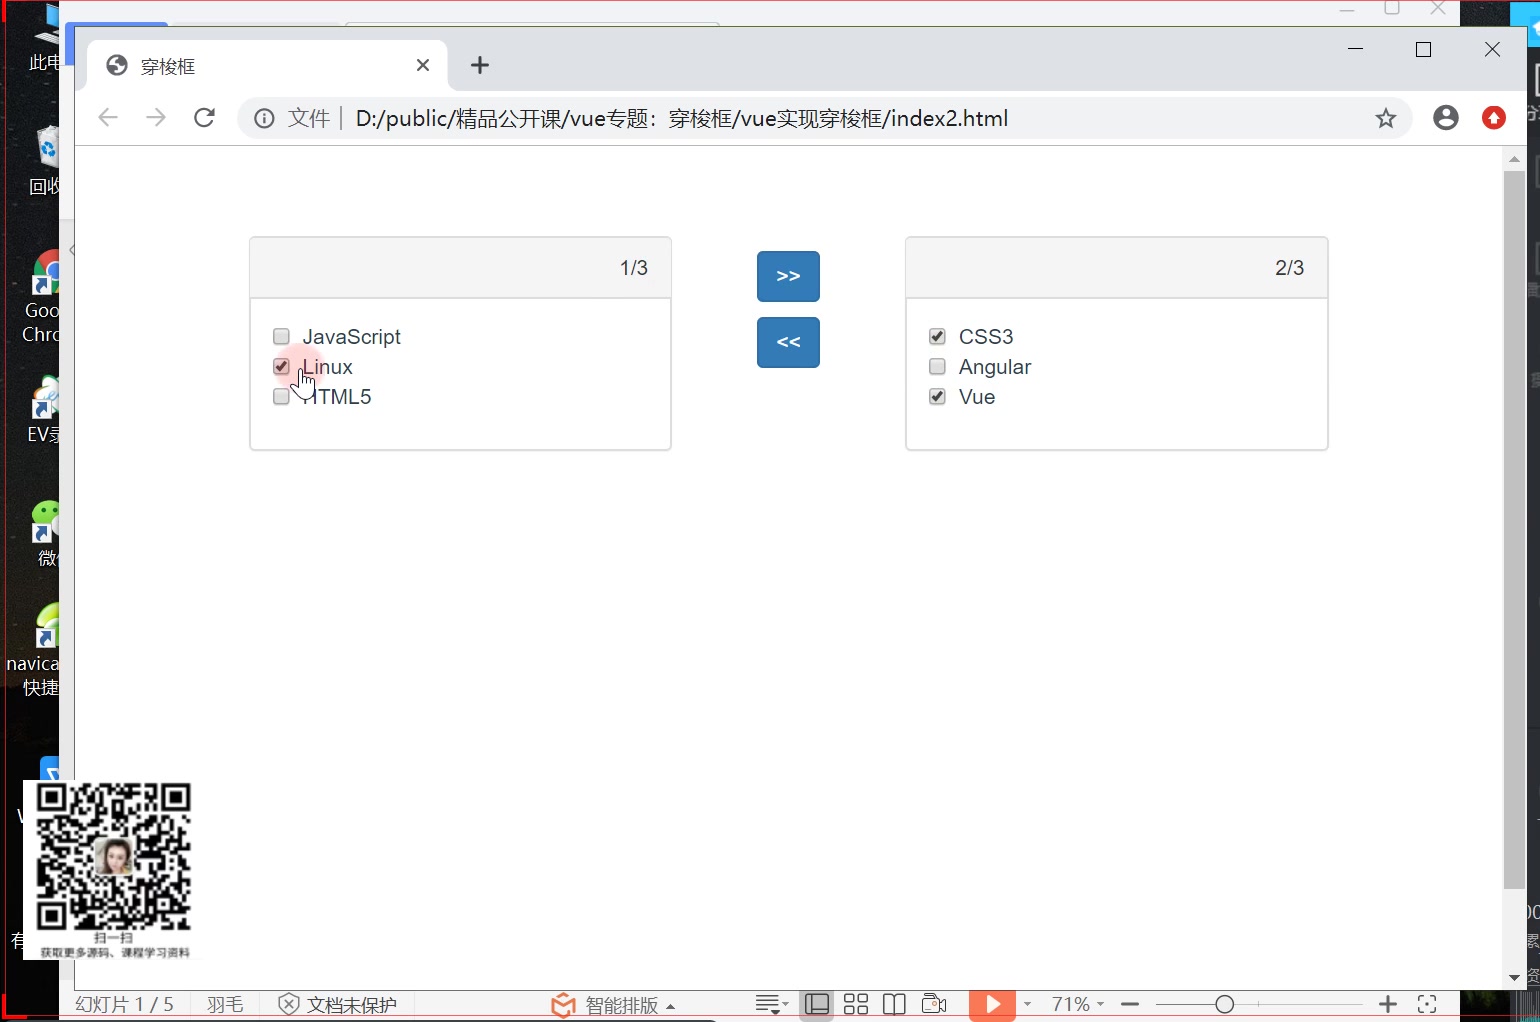The height and width of the screenshot is (1022, 1540).
Task: Click the Vue label text
Action: pos(977,397)
